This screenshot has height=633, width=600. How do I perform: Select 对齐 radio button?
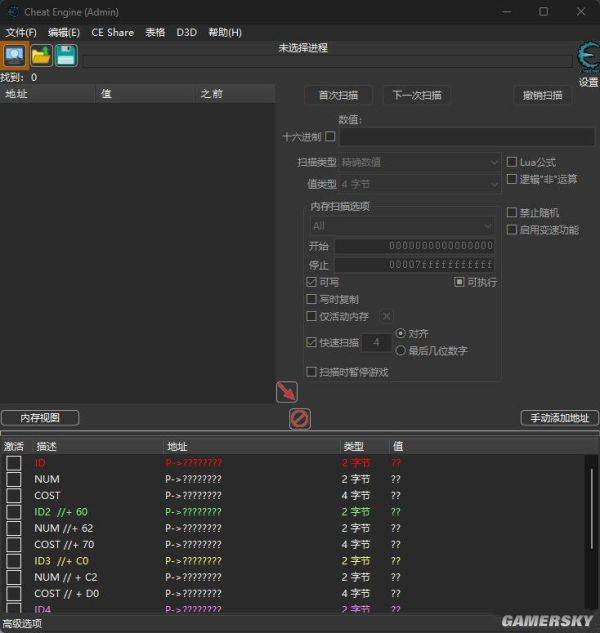(x=400, y=333)
